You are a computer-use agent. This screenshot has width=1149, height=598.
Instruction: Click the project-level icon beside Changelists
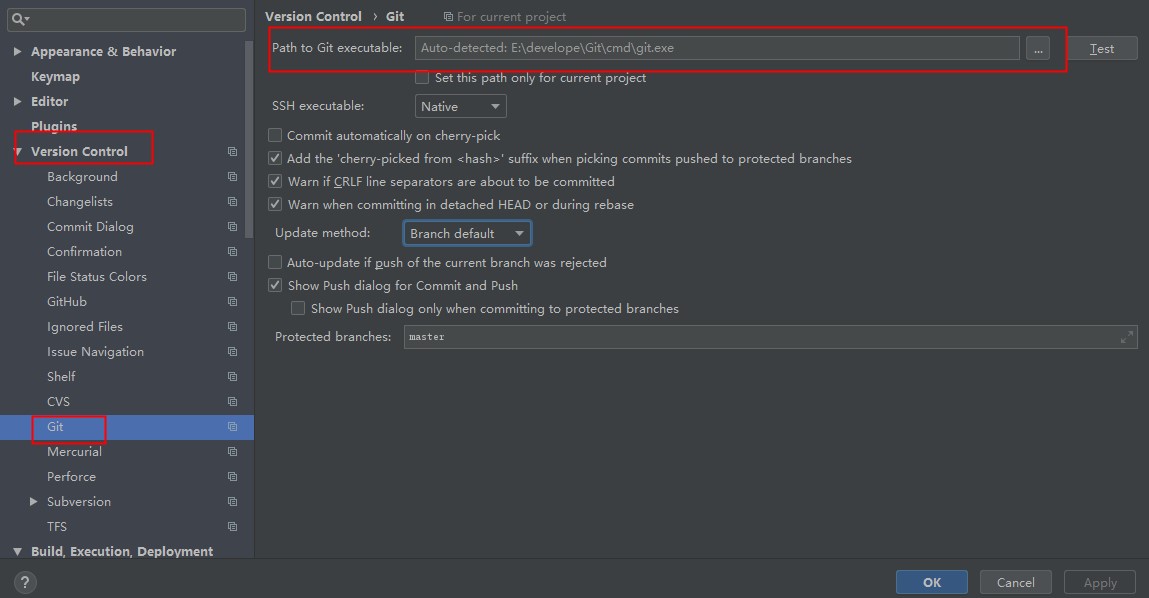point(232,202)
